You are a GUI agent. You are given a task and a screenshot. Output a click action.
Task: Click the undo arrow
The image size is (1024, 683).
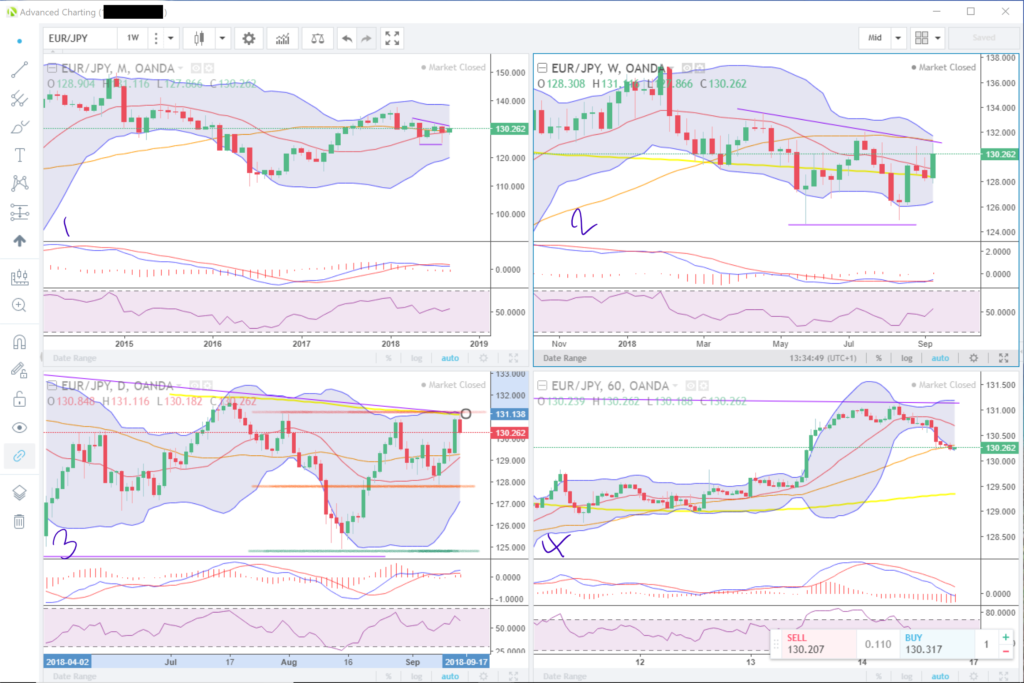(347, 38)
